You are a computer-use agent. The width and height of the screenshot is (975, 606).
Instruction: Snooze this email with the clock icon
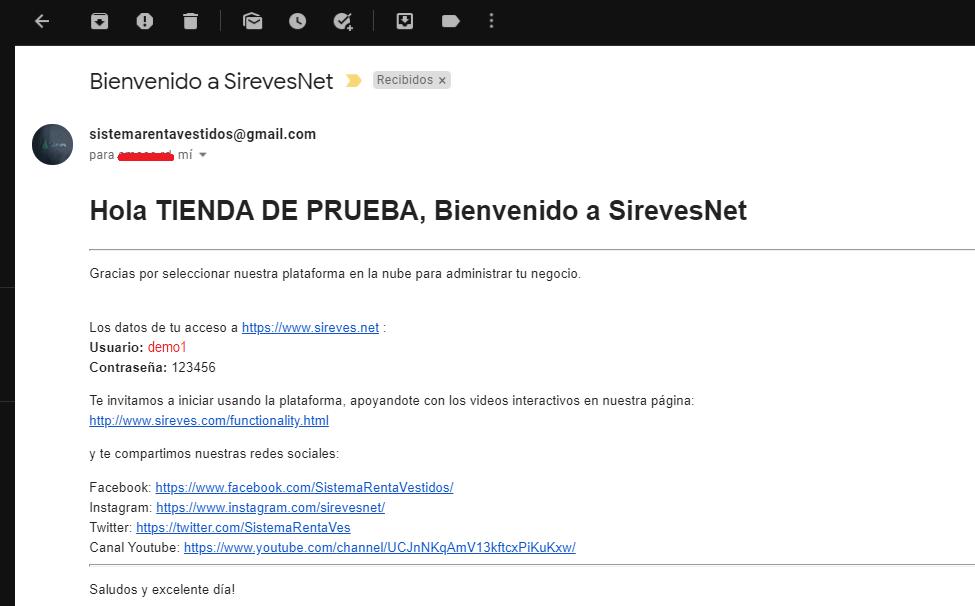[297, 21]
